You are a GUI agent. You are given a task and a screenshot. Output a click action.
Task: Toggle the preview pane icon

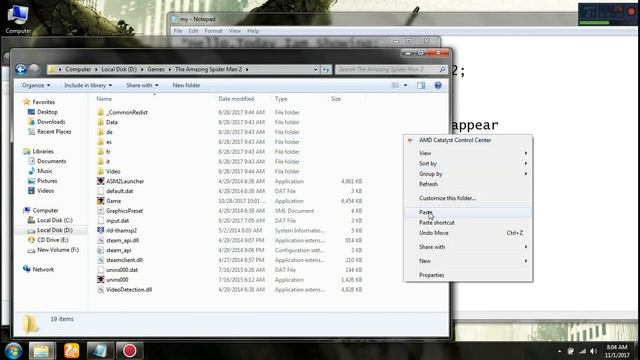tap(421, 85)
